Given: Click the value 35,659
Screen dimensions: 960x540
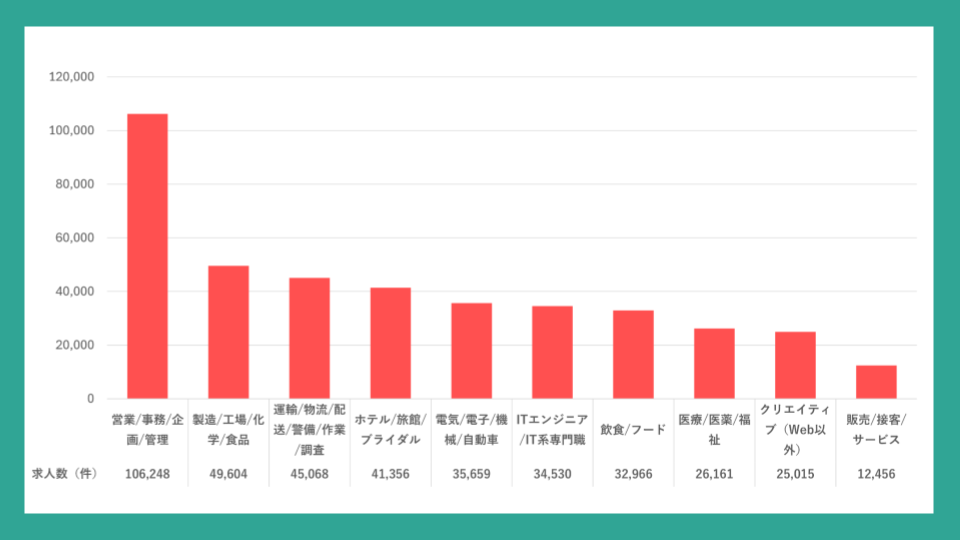Looking at the screenshot, I should point(471,474).
